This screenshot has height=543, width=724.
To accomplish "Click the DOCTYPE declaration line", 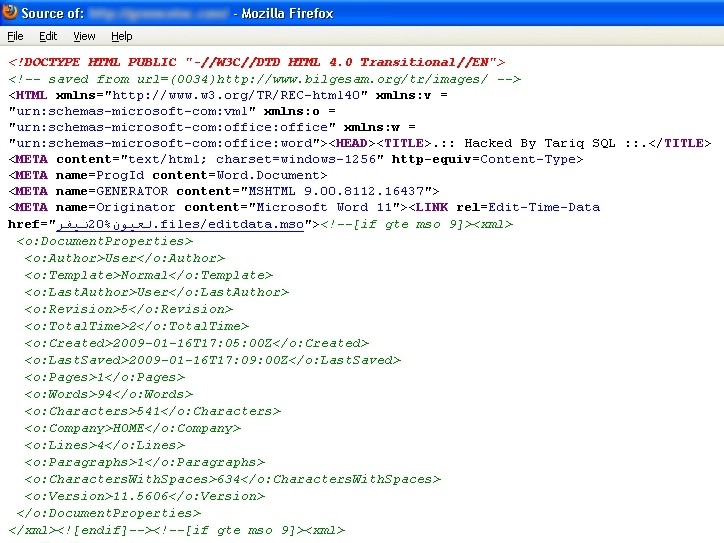I will tap(257, 62).
